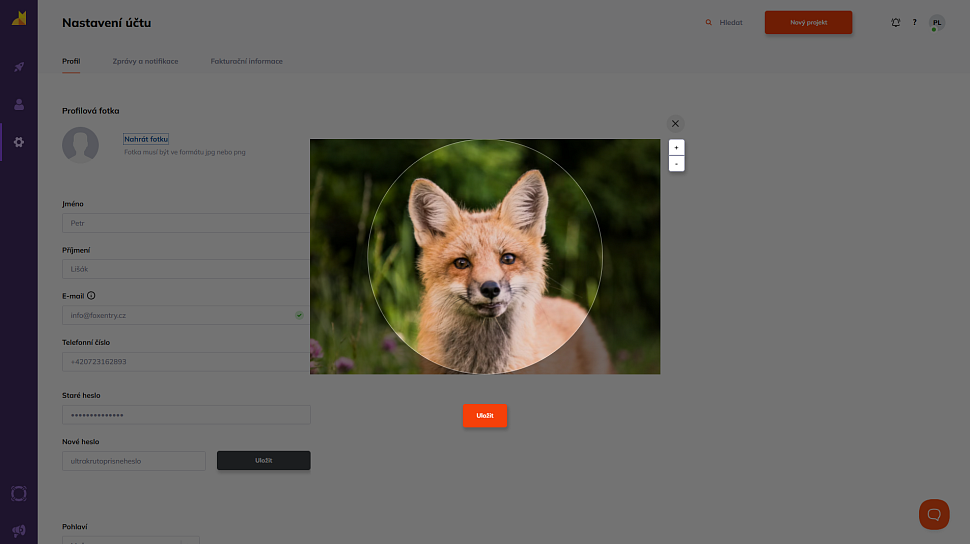Zoom in the photo with plus button
Screen dimensions: 970x544
[676, 147]
